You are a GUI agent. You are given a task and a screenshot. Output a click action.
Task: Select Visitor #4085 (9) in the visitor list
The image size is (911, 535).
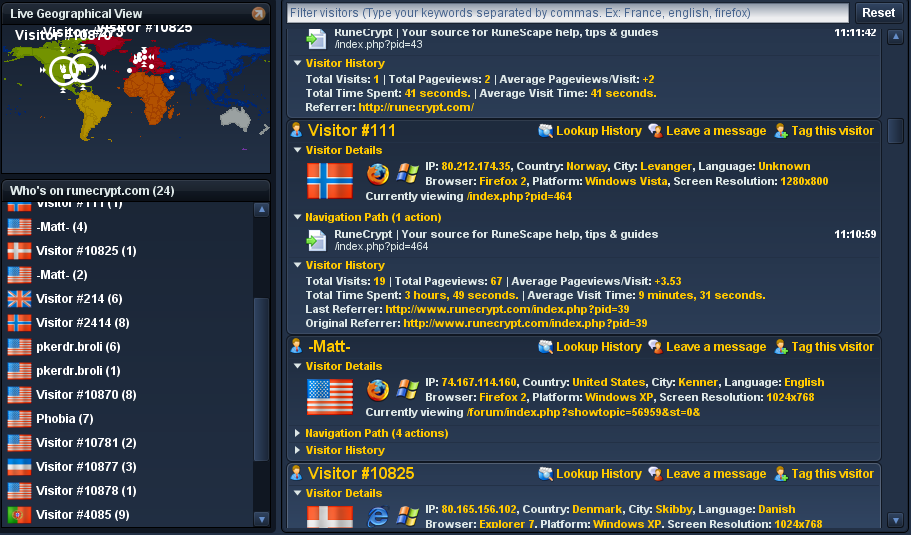(x=130, y=515)
